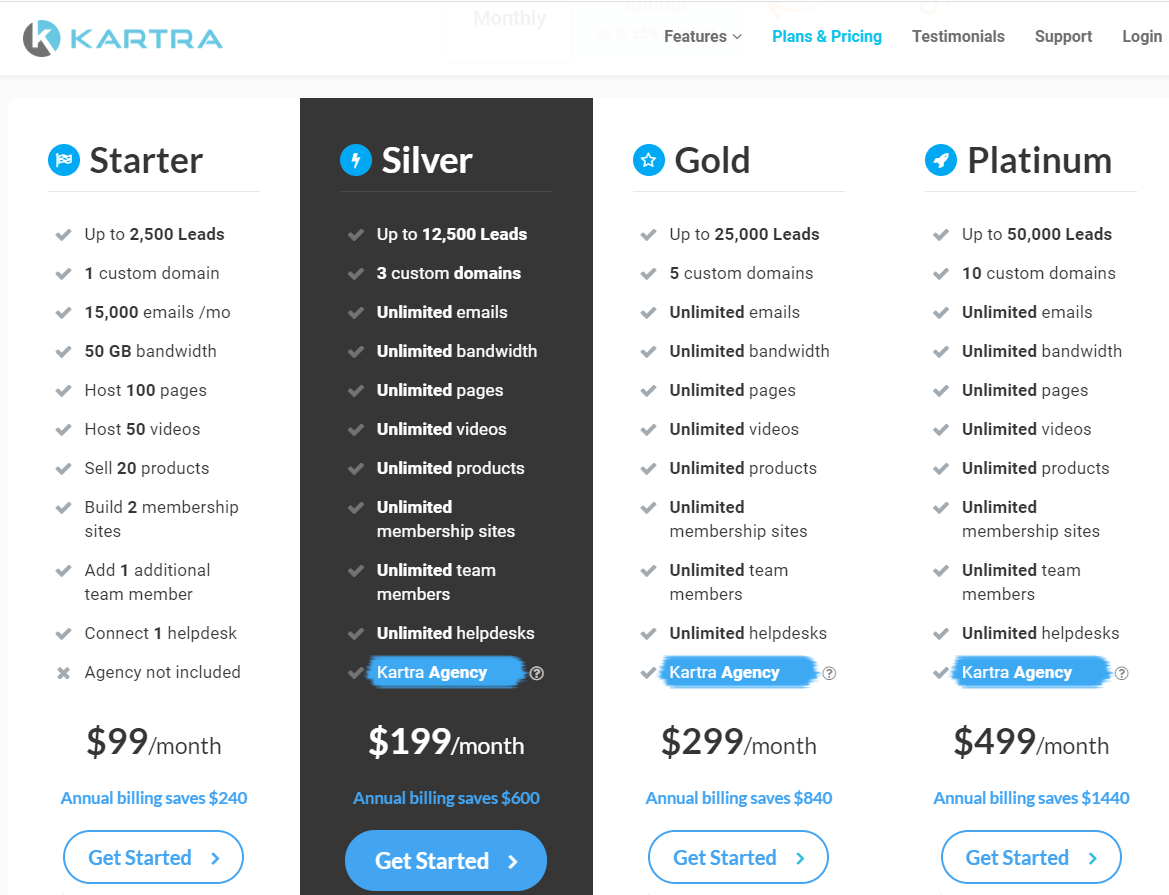Click the Kartra logo icon
Viewport: 1169px width, 895px height.
click(41, 38)
